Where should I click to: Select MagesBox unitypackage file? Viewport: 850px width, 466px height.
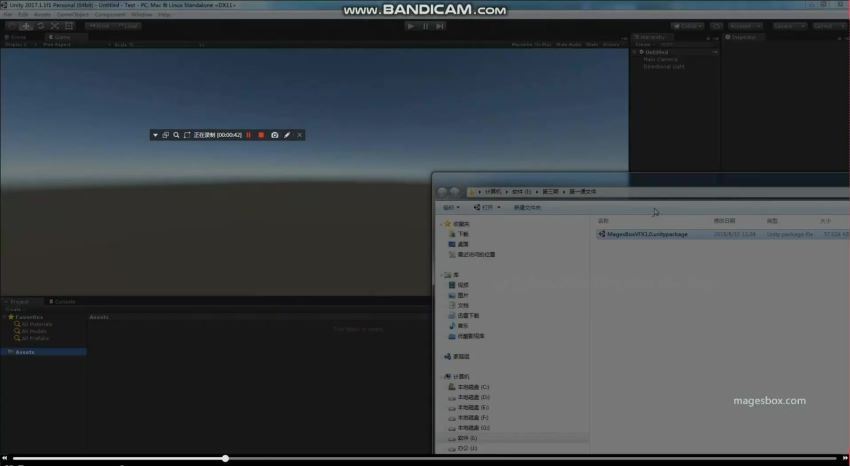(723, 235)
